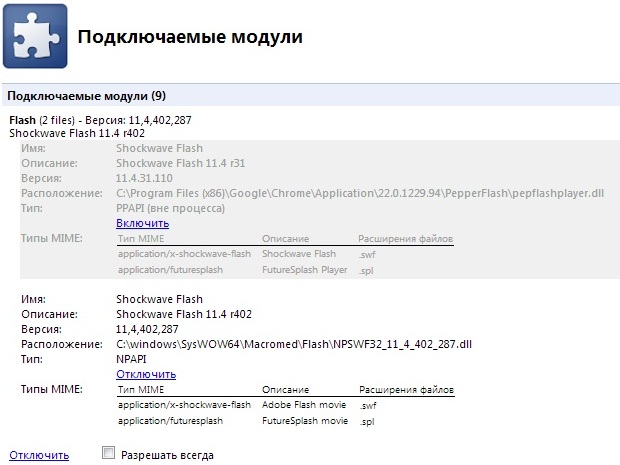Click the Подключаемые модули (9) section header
Viewport: 620px width, 465px height.
(x=311, y=96)
